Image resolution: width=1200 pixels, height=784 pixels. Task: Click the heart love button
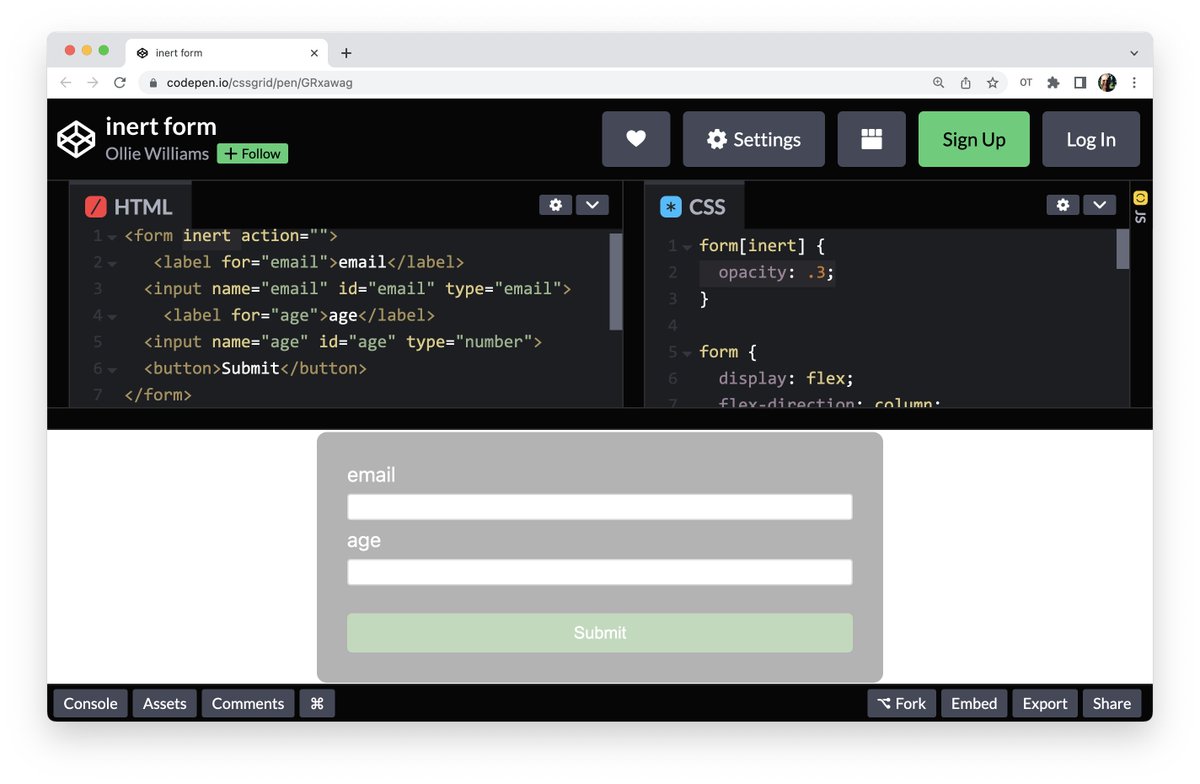tap(636, 139)
